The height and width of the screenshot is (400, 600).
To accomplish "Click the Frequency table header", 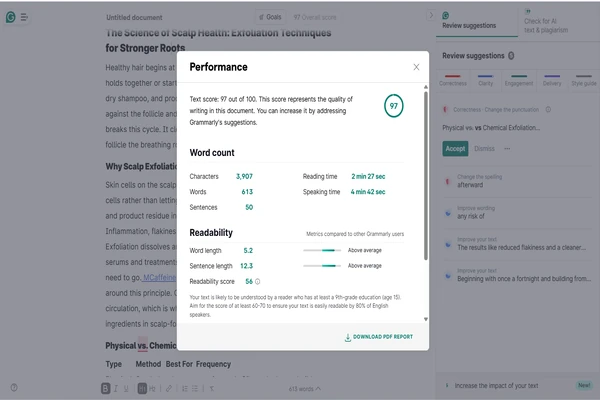I will pyautogui.click(x=214, y=364).
